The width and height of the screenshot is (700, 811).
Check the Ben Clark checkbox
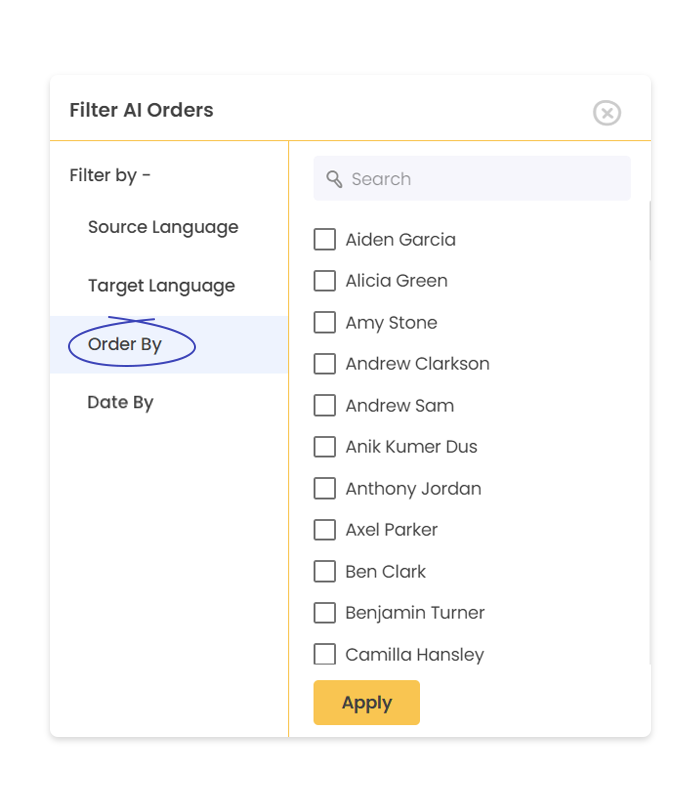pos(324,572)
